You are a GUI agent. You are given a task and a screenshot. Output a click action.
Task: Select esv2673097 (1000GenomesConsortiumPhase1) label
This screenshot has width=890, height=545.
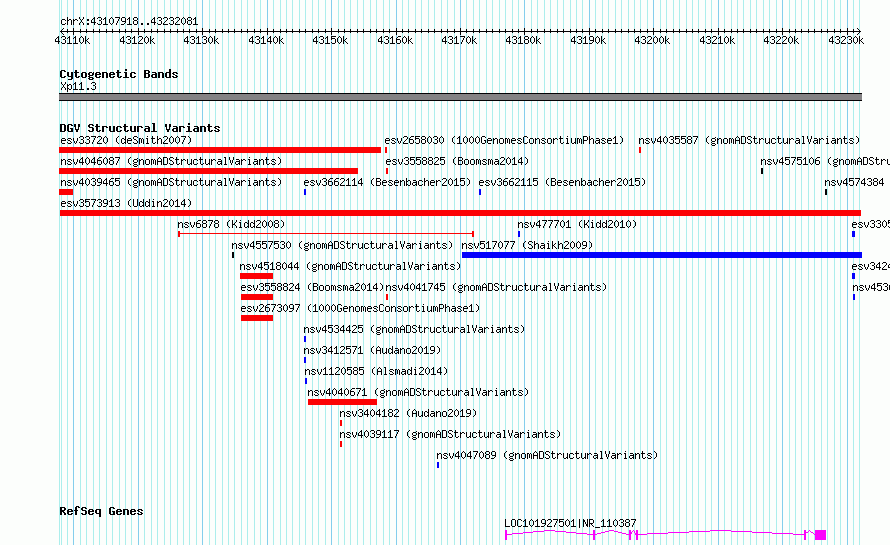[360, 308]
